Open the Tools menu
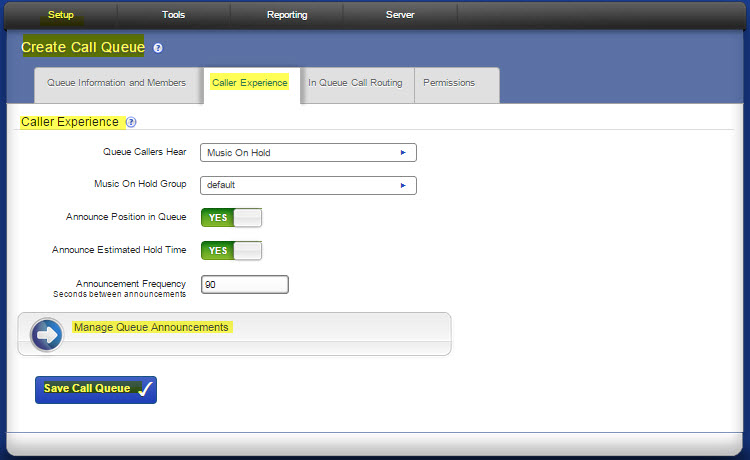The height and width of the screenshot is (460, 750). click(173, 15)
